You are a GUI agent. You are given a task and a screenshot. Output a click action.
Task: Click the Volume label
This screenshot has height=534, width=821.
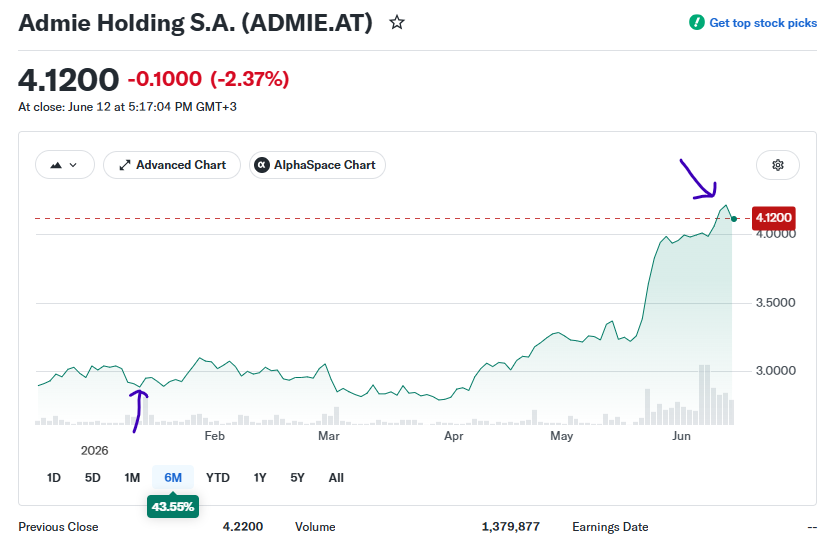(315, 527)
